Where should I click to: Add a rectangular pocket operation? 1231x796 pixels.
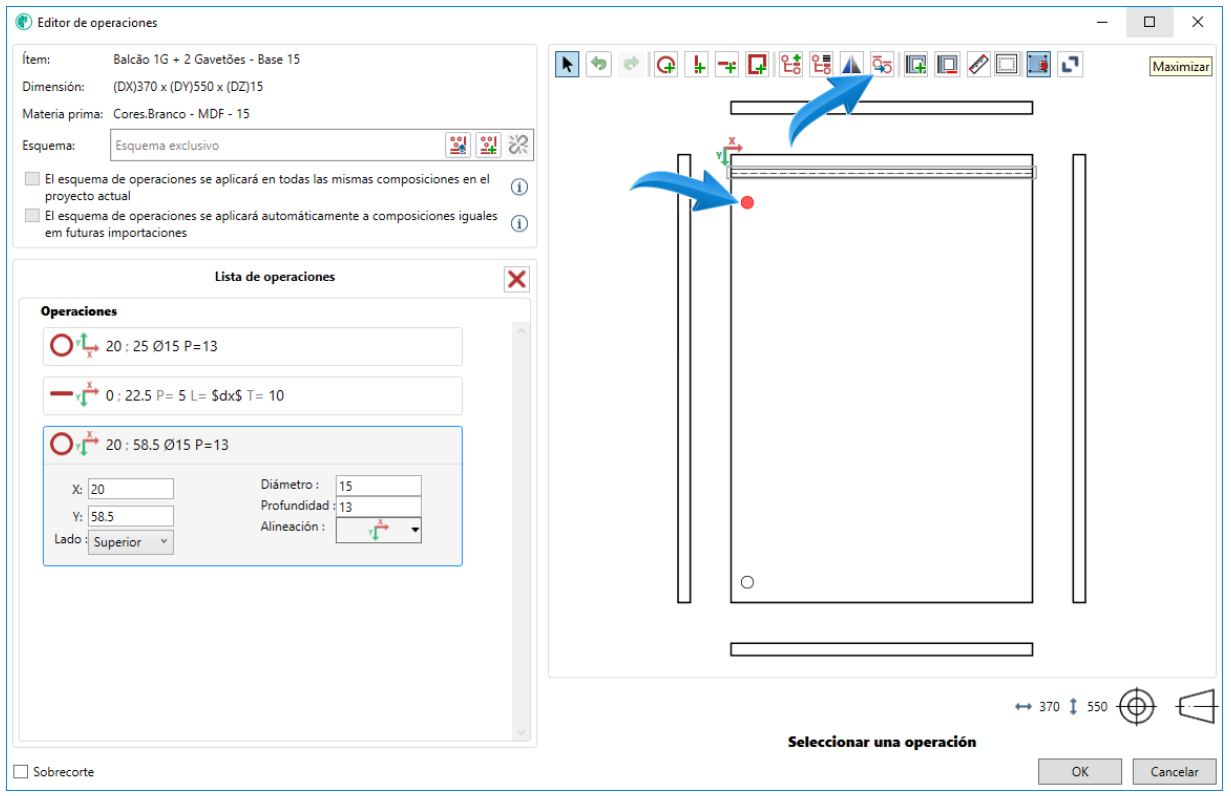(757, 65)
